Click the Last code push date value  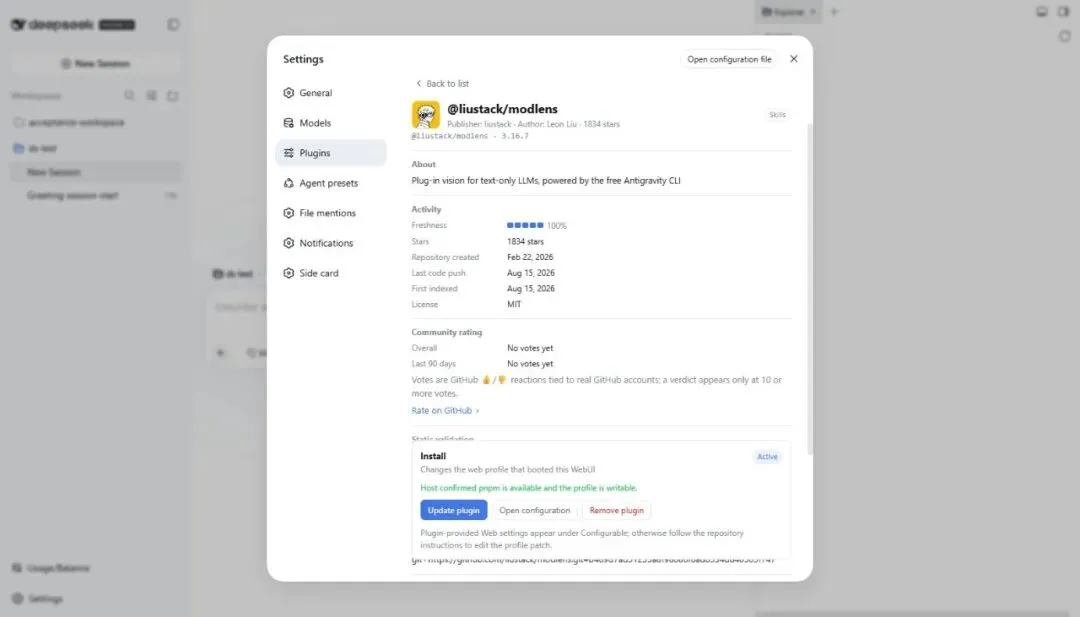pos(530,273)
